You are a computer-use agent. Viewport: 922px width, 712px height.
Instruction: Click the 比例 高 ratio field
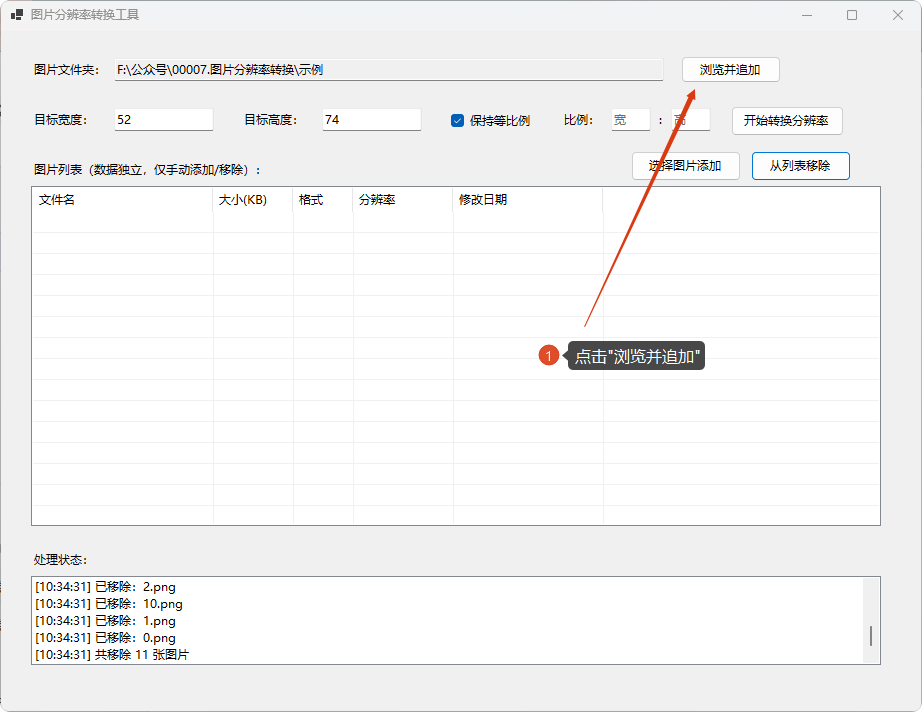pos(691,120)
